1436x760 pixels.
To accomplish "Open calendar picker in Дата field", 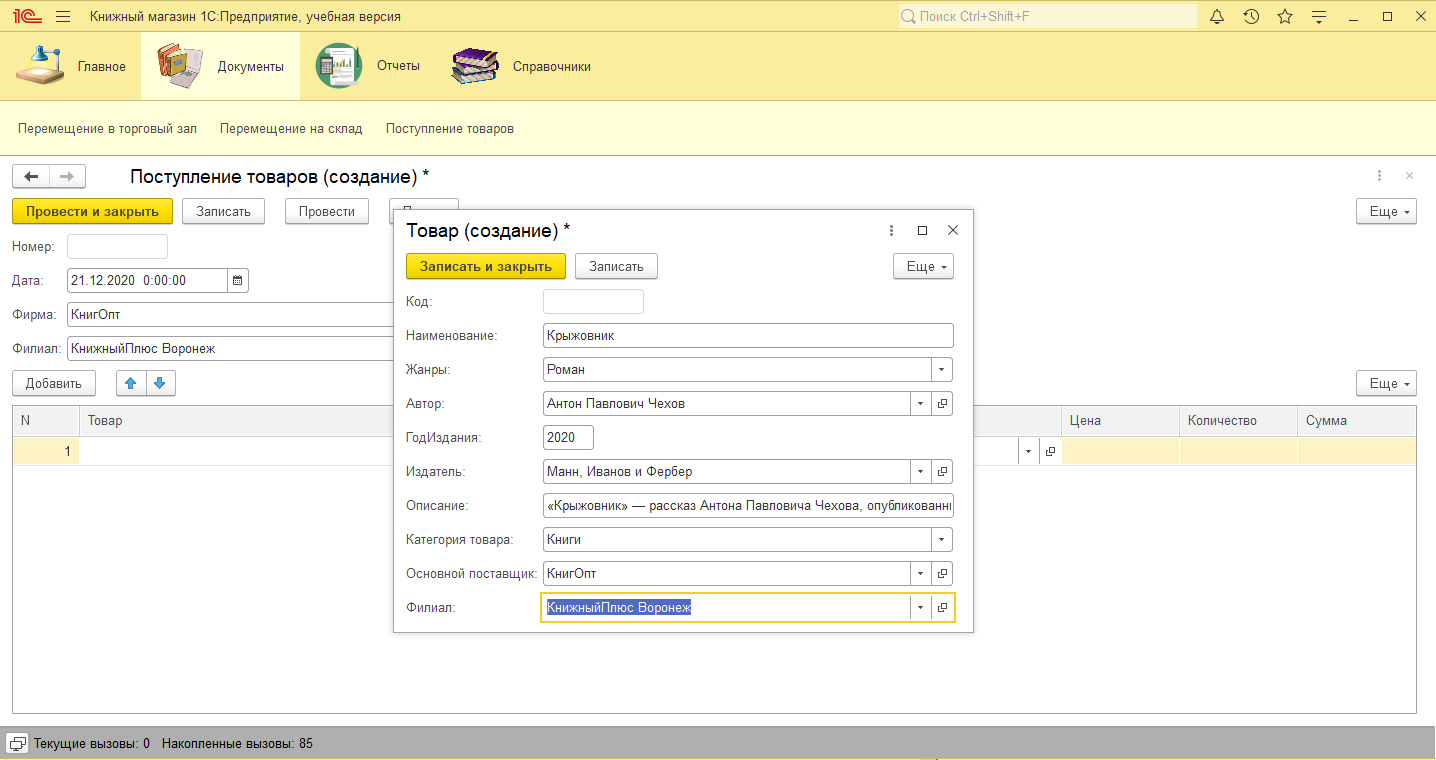I will coord(238,280).
